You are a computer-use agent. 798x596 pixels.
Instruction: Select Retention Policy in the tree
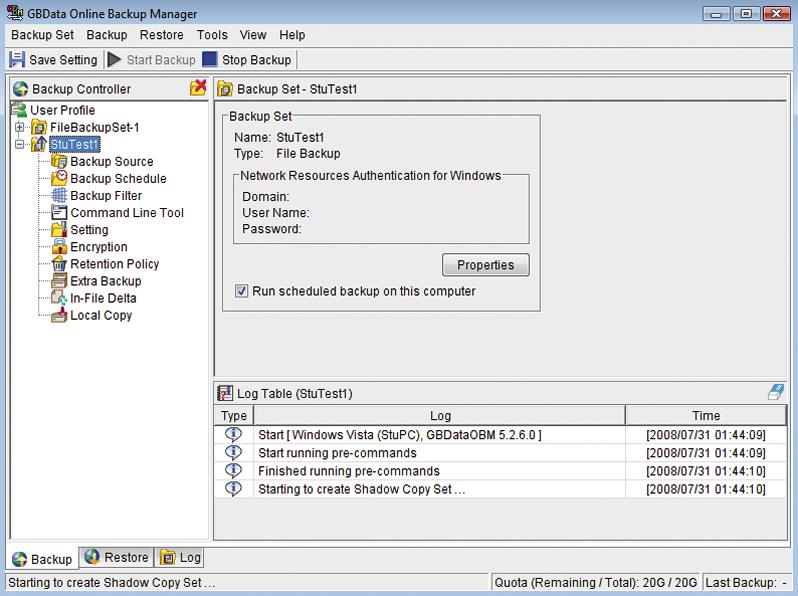(115, 264)
